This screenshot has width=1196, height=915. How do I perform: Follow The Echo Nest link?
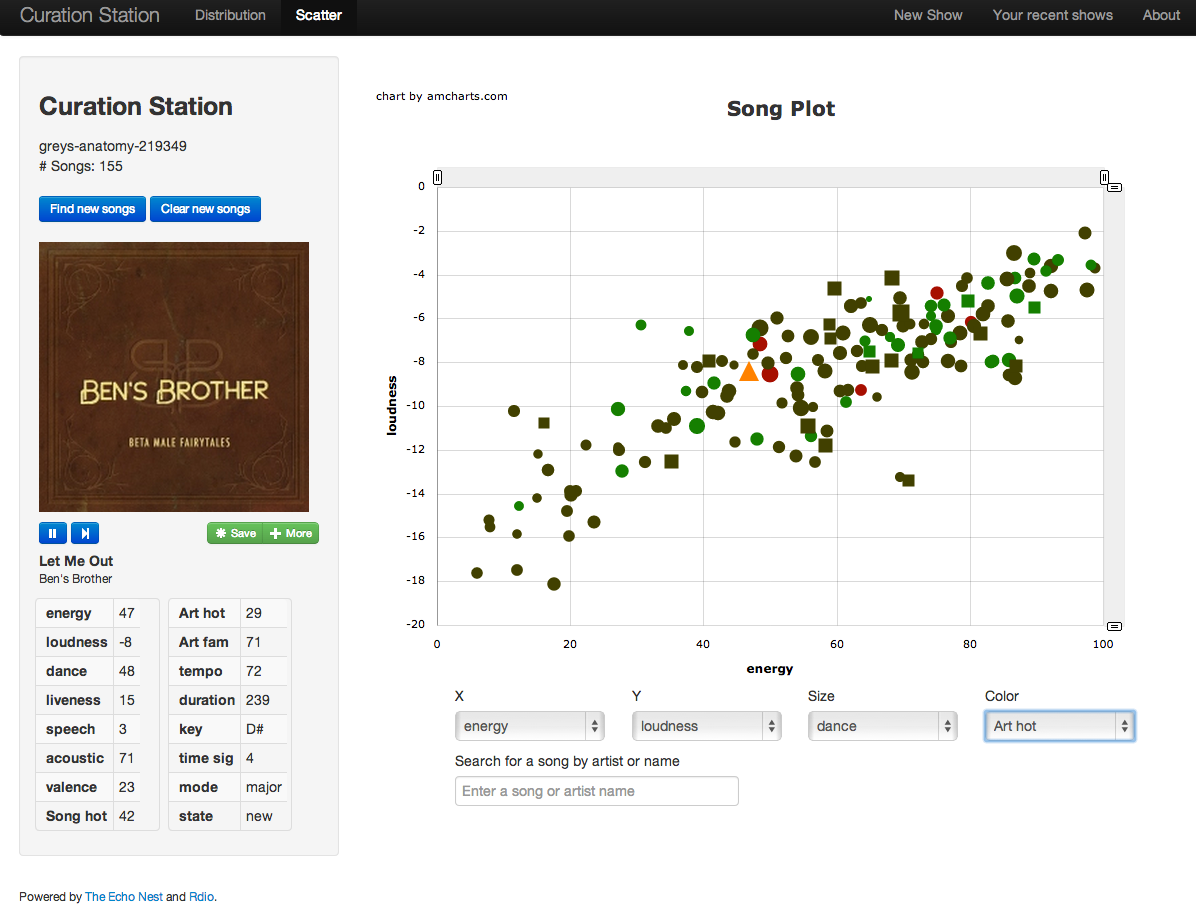[x=124, y=897]
